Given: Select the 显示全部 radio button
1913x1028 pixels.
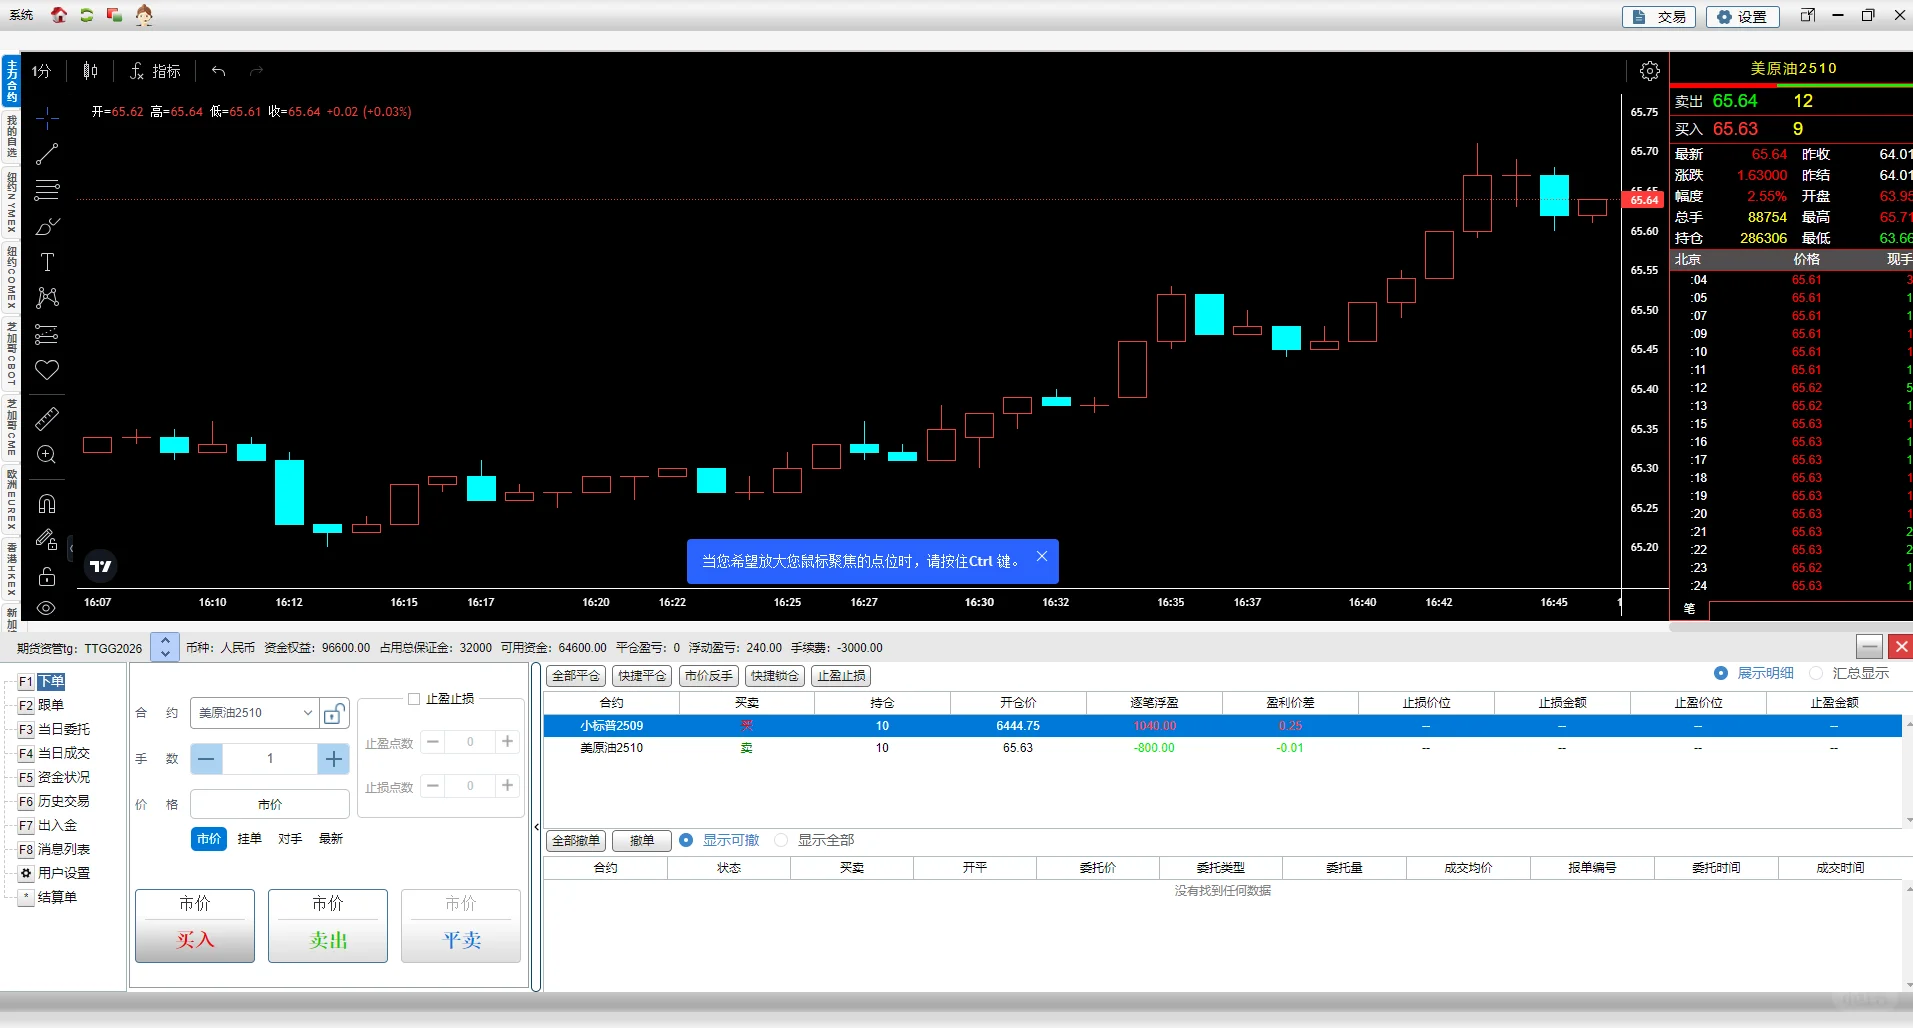Looking at the screenshot, I should pos(781,840).
